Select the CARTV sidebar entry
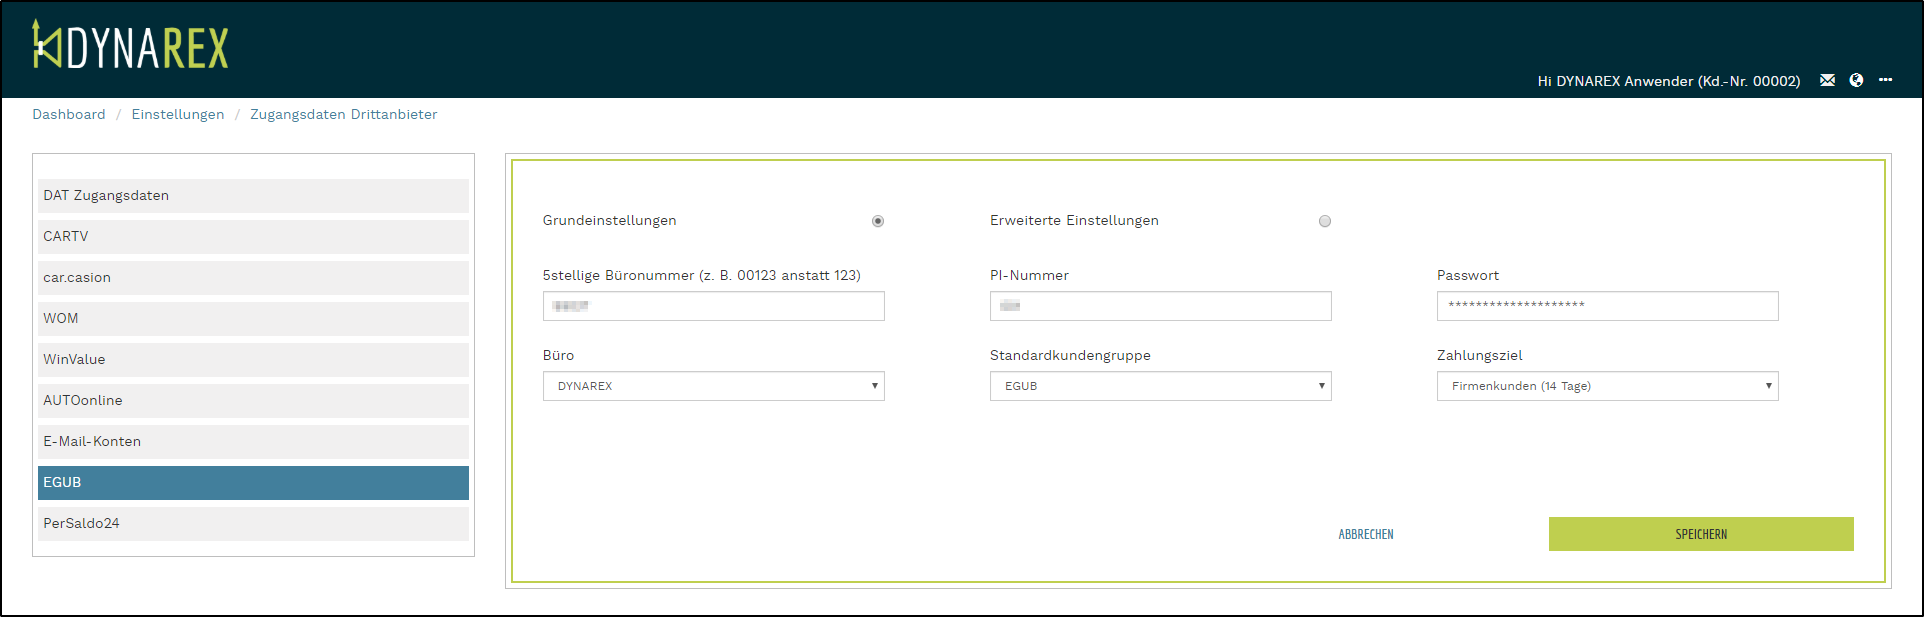 click(253, 237)
